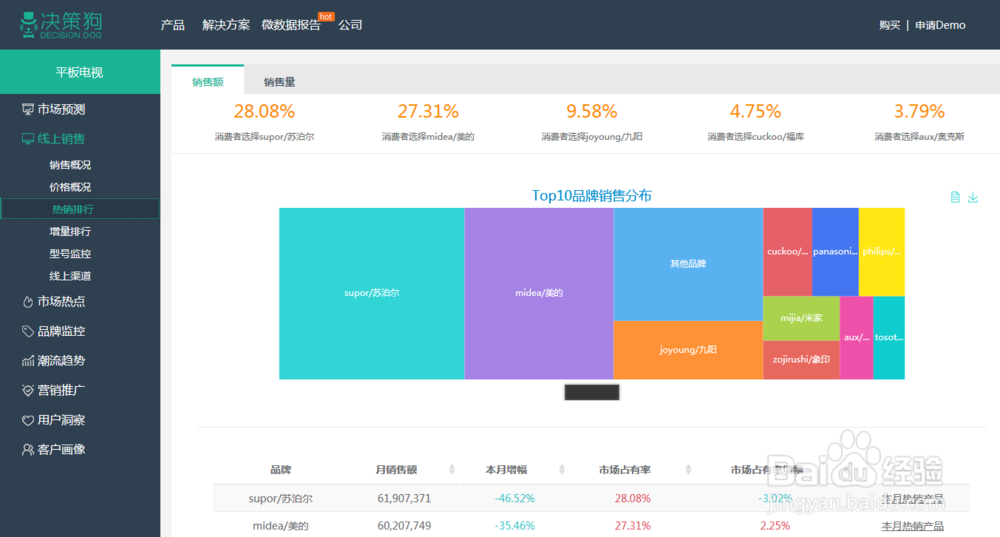Click the 其他品牌 treemap block
The image size is (1000, 537).
click(x=688, y=264)
